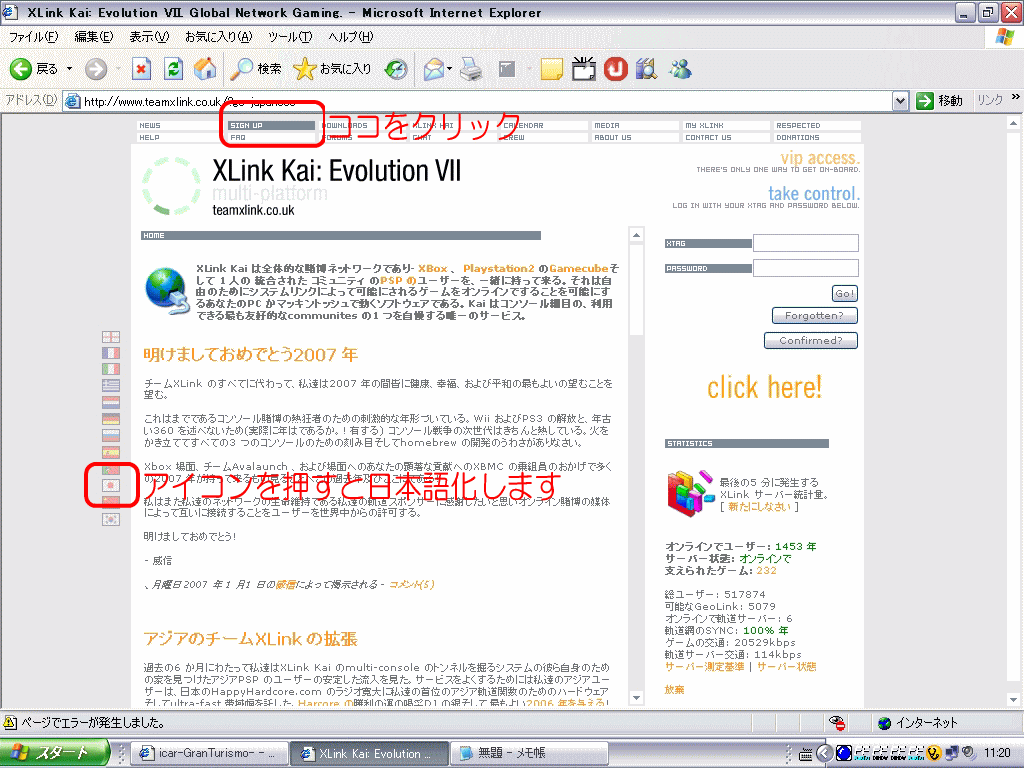This screenshot has height=768, width=1024.
Task: Click the Print printer icon
Action: (471, 69)
